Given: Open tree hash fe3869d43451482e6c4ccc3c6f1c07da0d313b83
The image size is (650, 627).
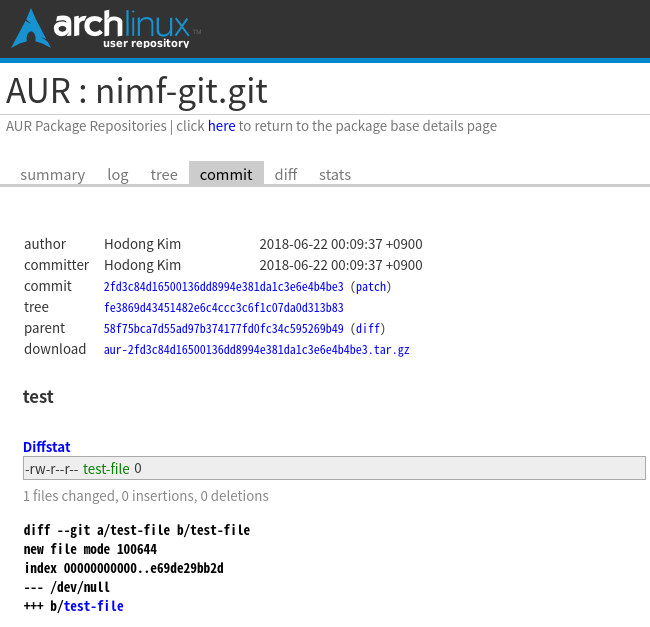Looking at the screenshot, I should pyautogui.click(x=223, y=308).
